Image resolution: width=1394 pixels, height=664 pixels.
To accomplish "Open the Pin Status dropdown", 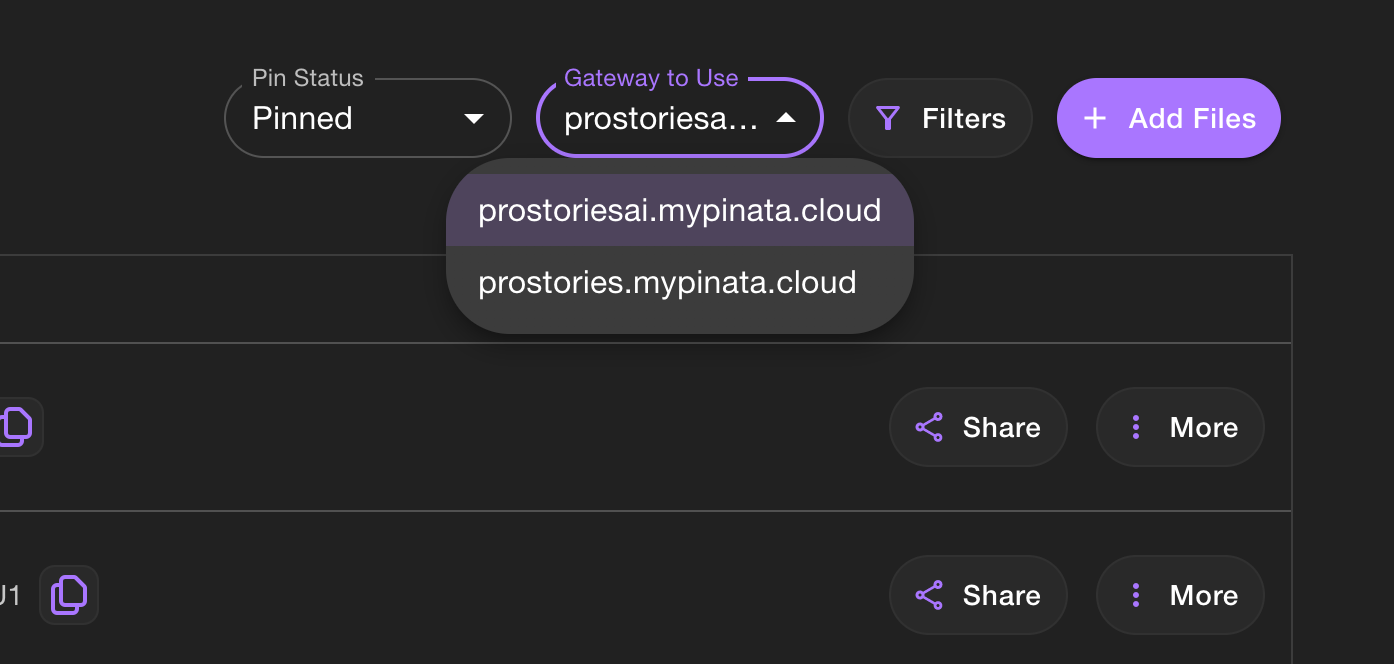I will click(368, 118).
